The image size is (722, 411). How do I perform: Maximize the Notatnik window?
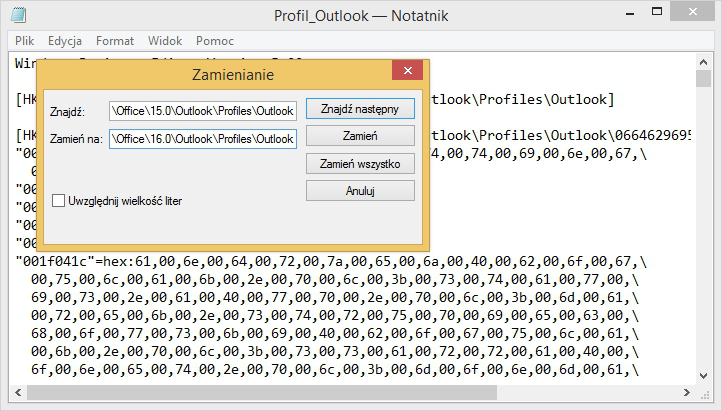pos(657,12)
